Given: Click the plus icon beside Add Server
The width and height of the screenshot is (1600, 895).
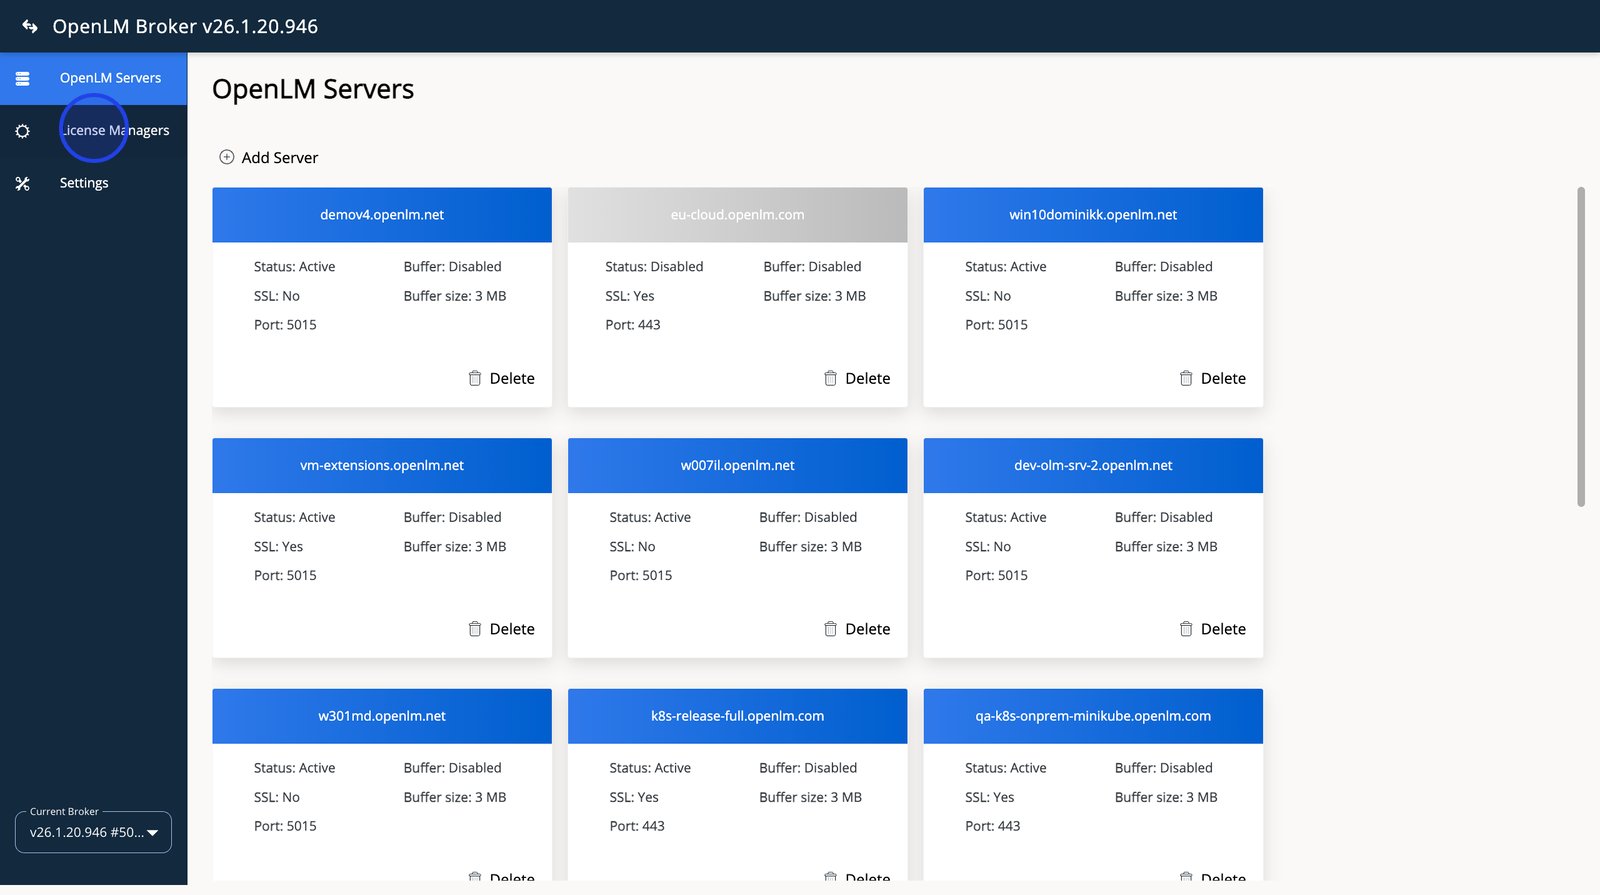Looking at the screenshot, I should [227, 157].
